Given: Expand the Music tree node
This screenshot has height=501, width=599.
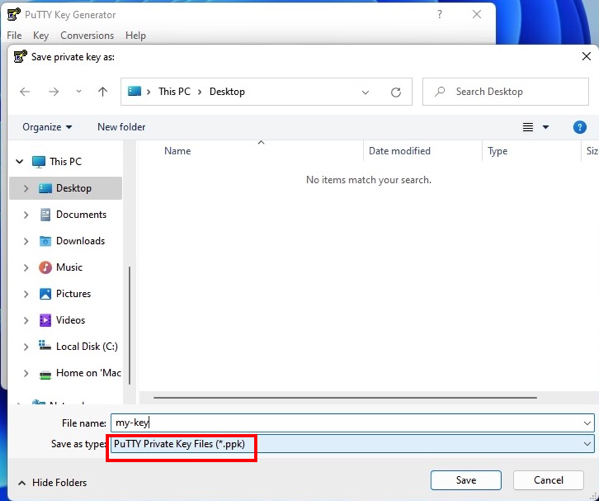Looking at the screenshot, I should pos(26,268).
